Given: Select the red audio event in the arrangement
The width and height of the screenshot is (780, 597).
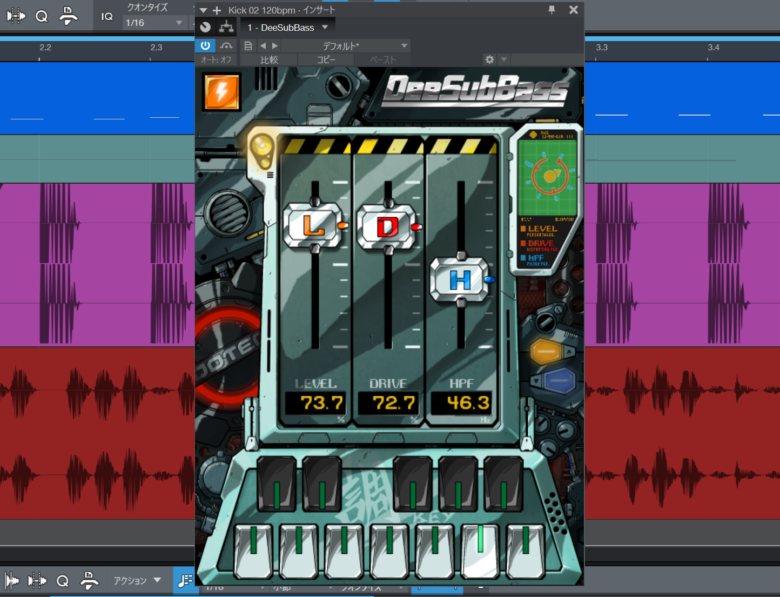Looking at the screenshot, I should [97, 433].
